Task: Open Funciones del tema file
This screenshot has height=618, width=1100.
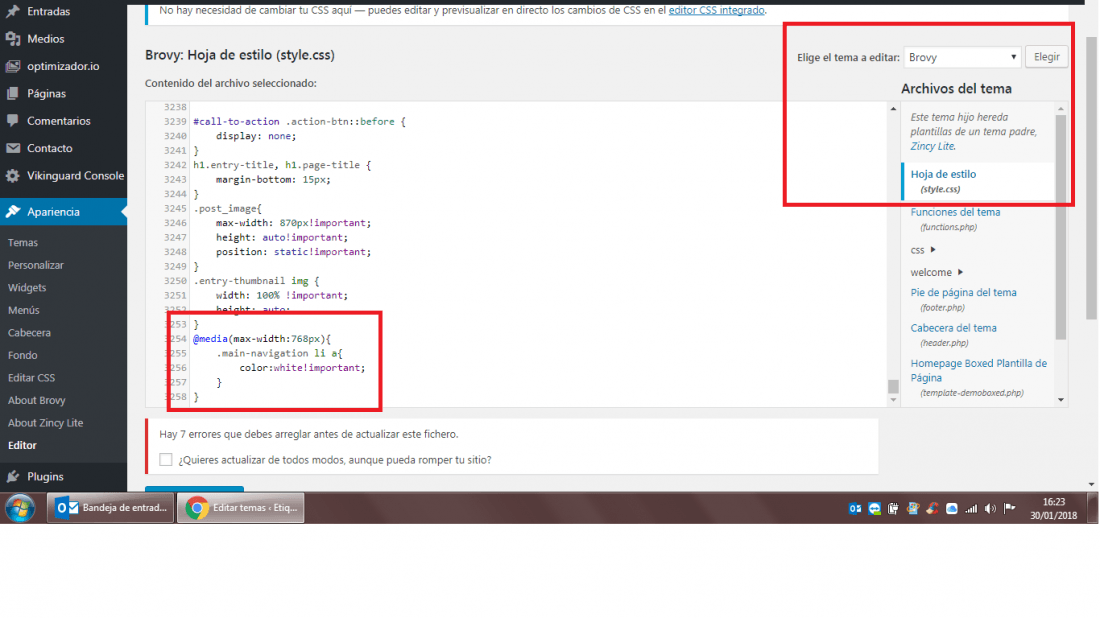Action: [955, 212]
